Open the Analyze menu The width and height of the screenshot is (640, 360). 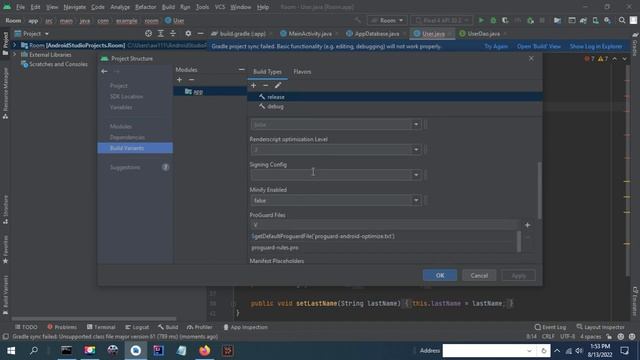click(120, 7)
